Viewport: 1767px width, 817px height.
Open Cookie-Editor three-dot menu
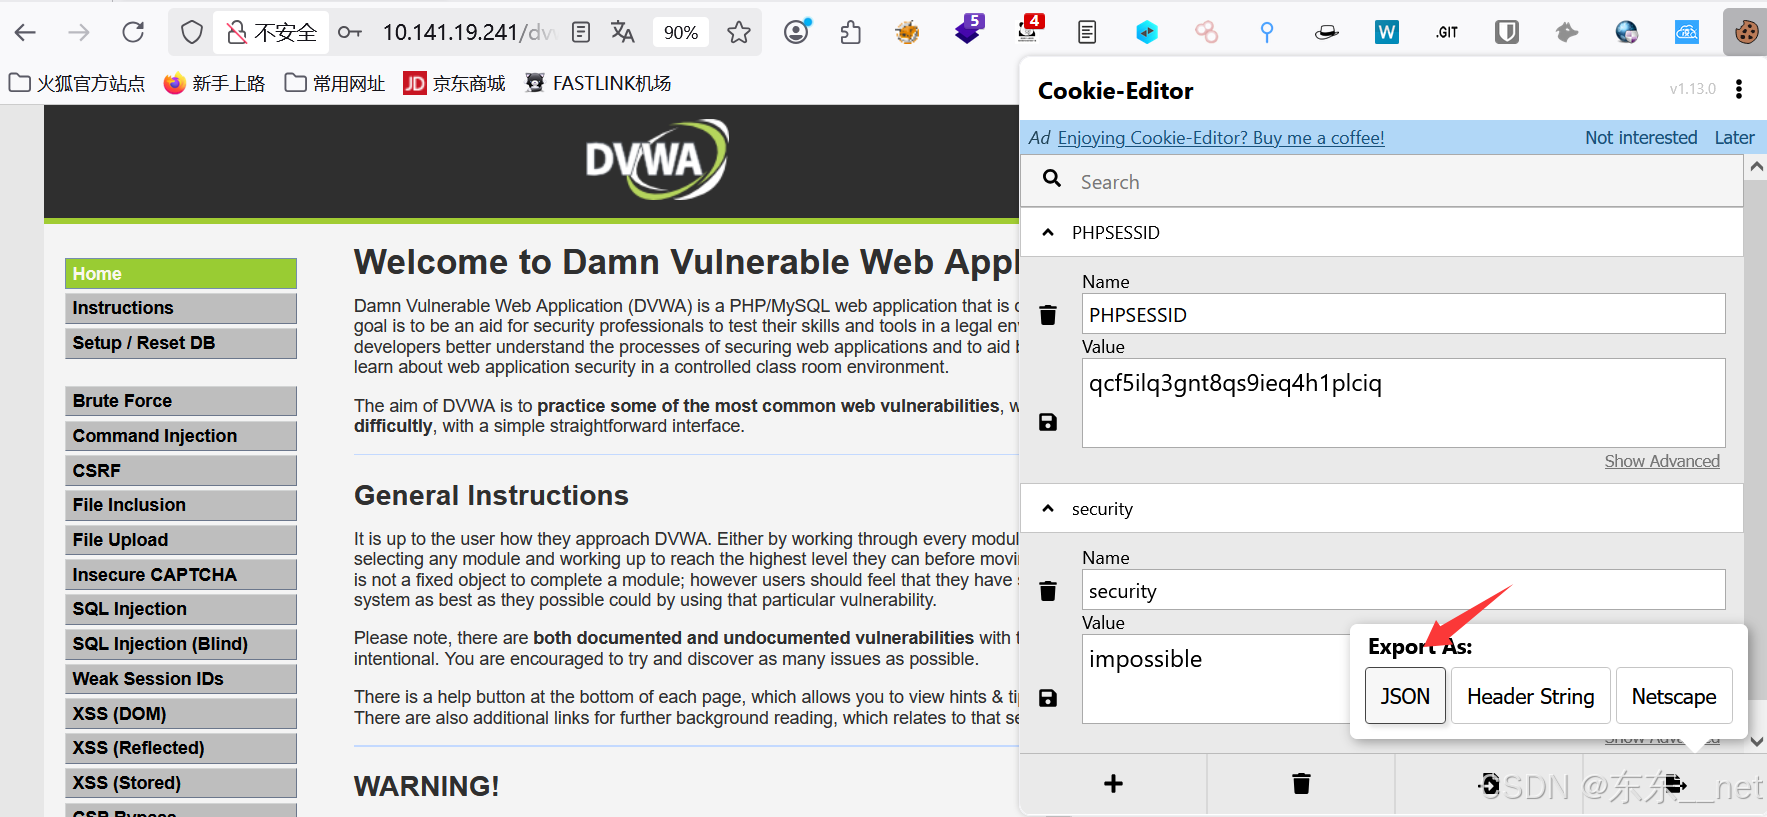click(x=1739, y=89)
